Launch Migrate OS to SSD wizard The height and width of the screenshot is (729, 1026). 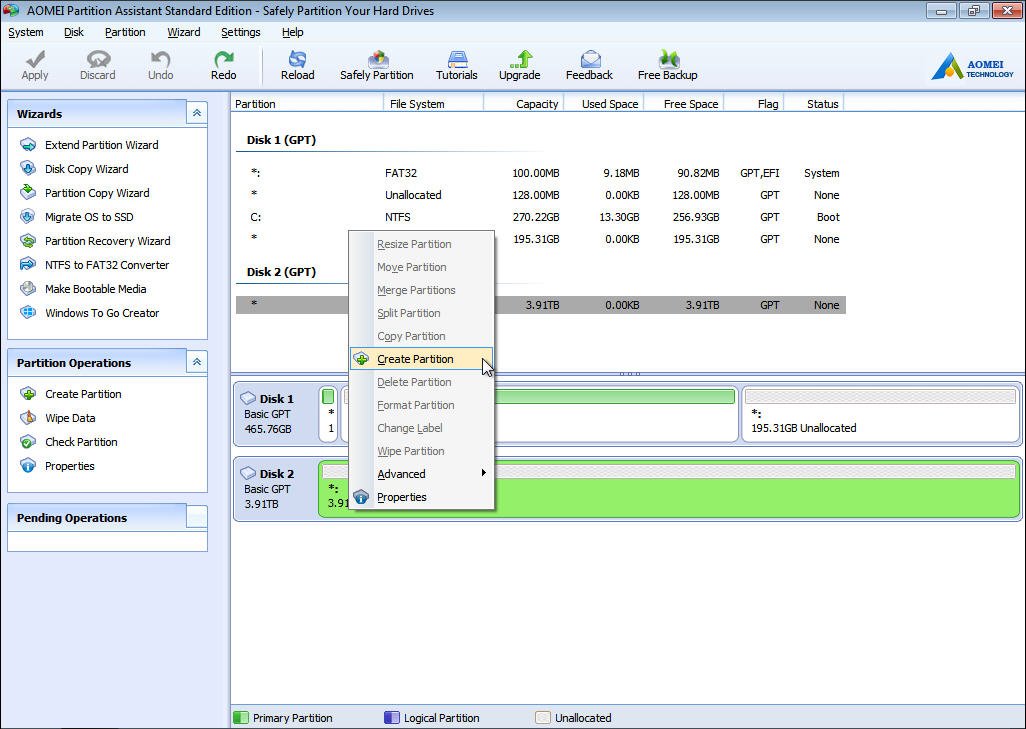[88, 217]
